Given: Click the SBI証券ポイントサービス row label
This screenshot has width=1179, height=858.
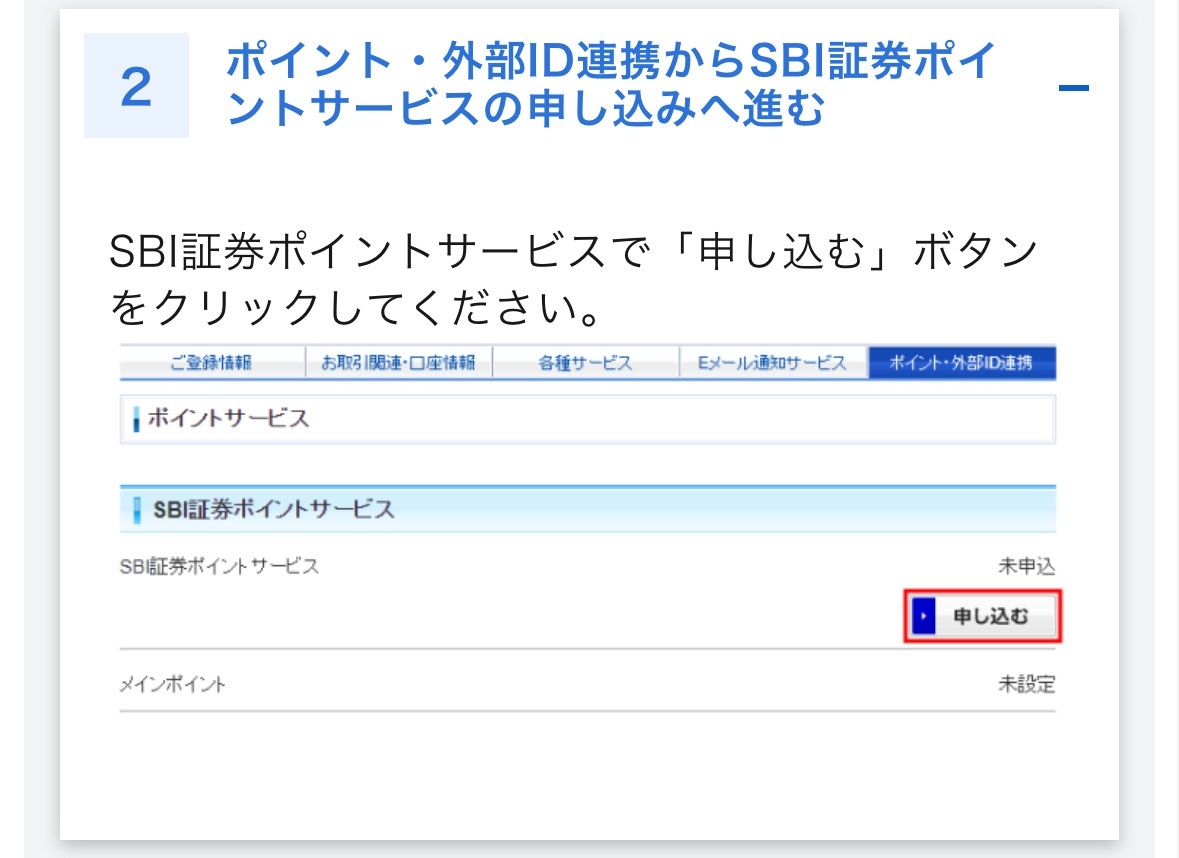Looking at the screenshot, I should [219, 566].
